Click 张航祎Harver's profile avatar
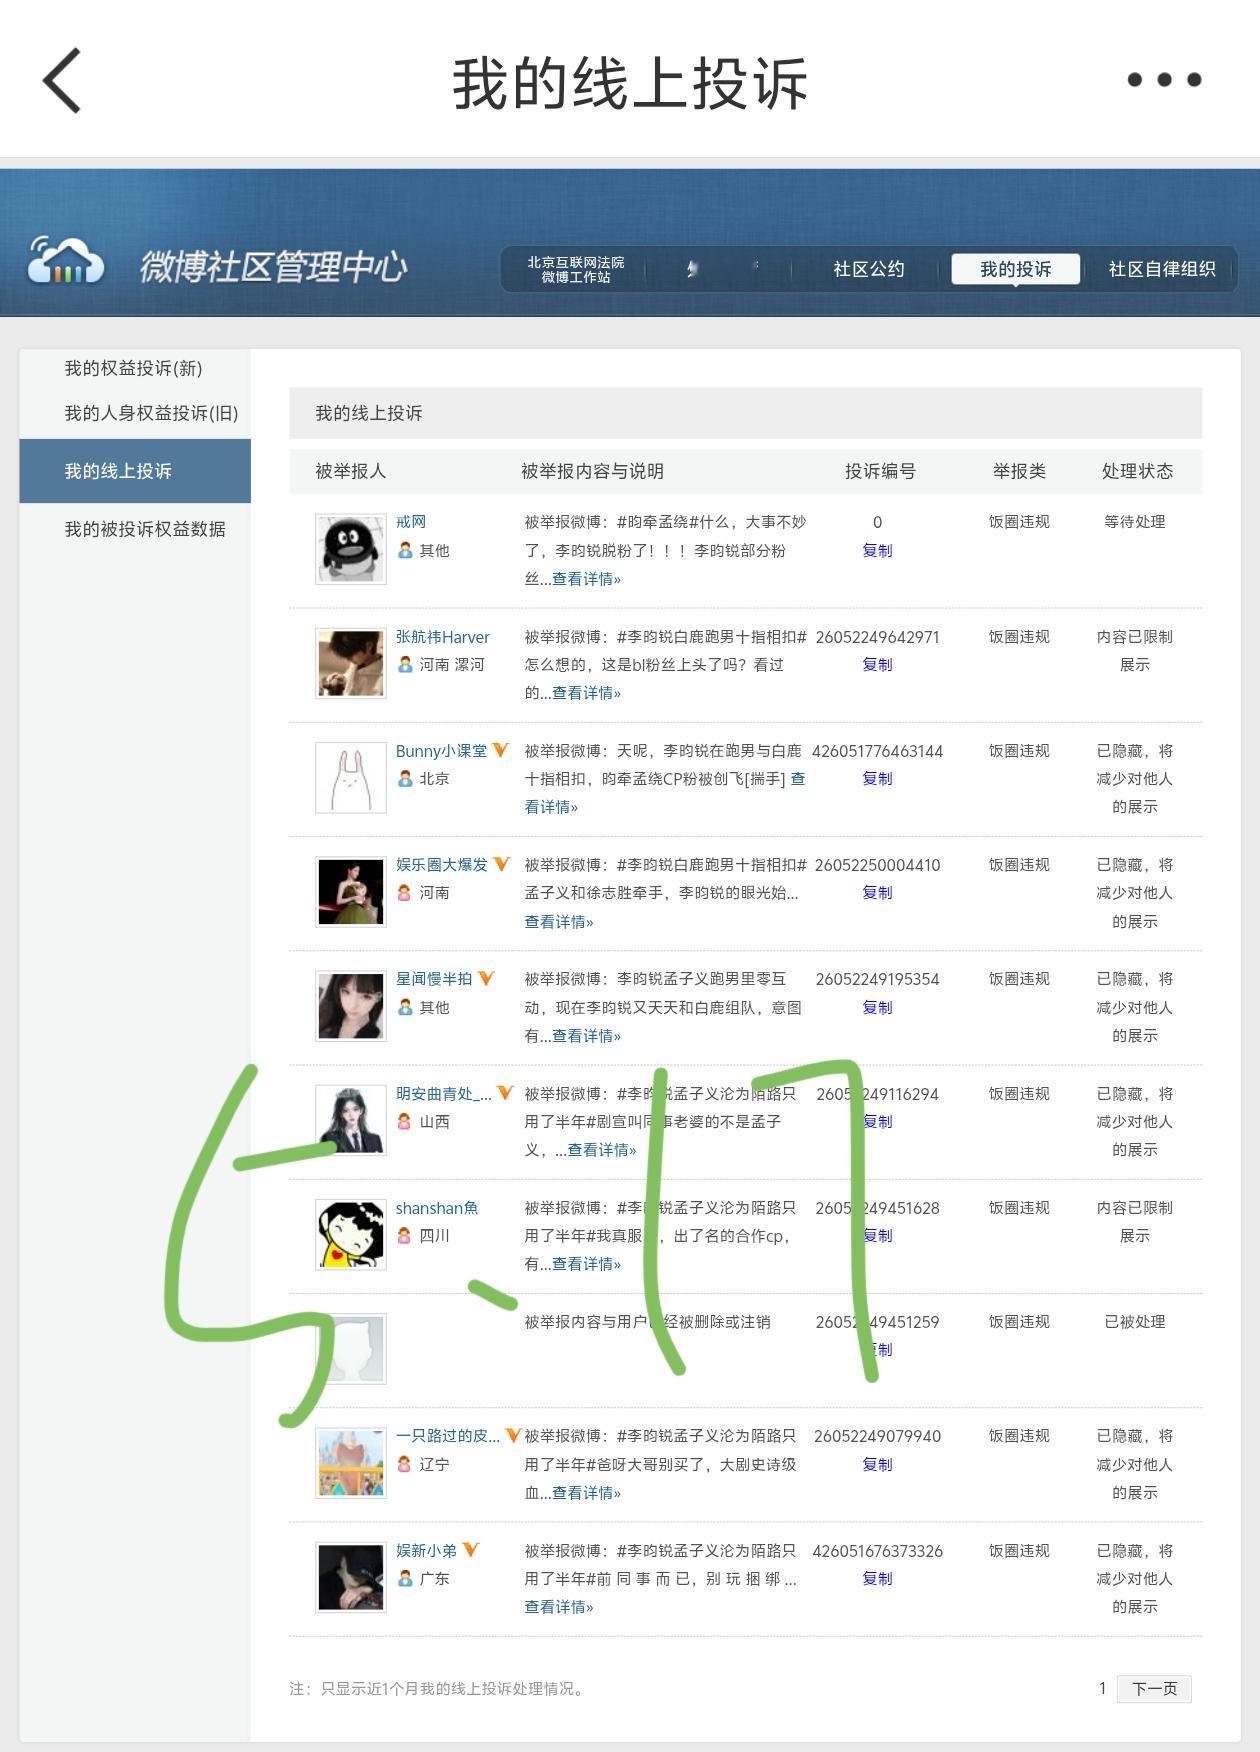The width and height of the screenshot is (1260, 1752). click(x=351, y=663)
